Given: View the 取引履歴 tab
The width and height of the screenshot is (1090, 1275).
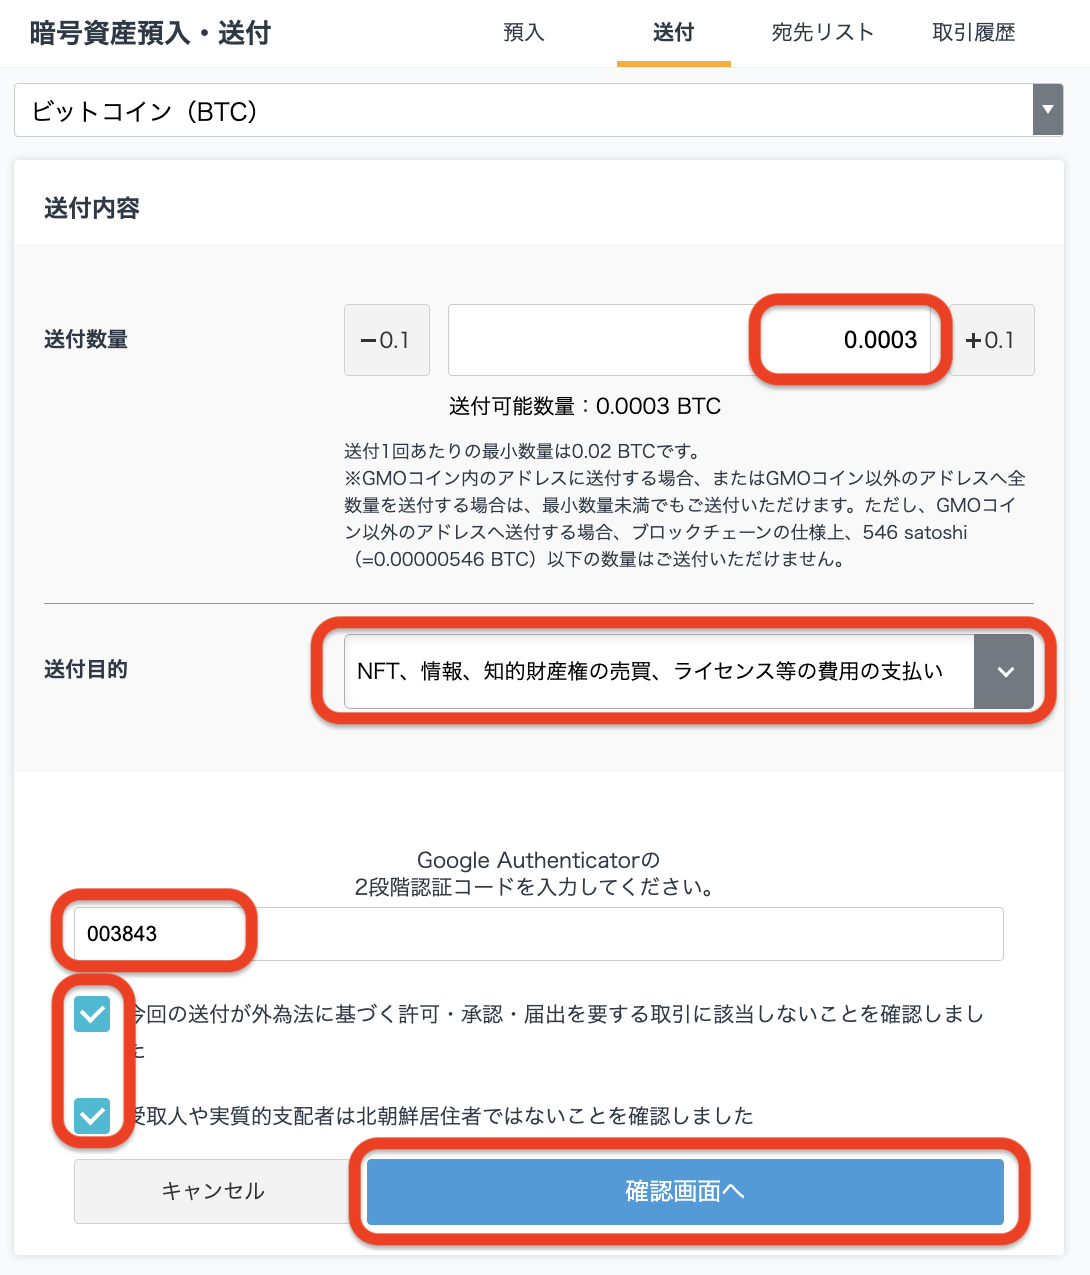Looking at the screenshot, I should 973,33.
